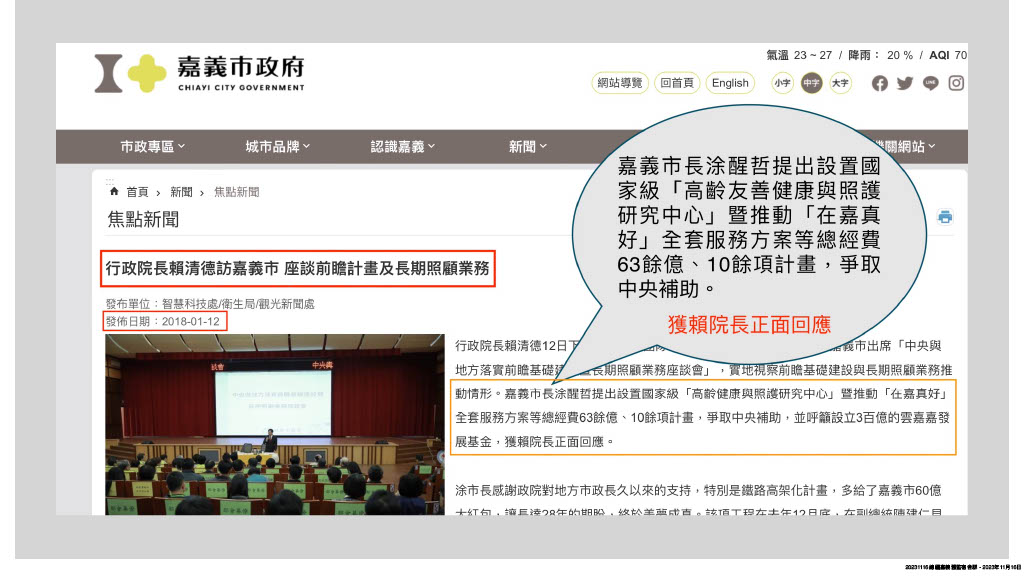This screenshot has width=1024, height=576.
Task: Open the Facebook social icon
Action: point(880,83)
